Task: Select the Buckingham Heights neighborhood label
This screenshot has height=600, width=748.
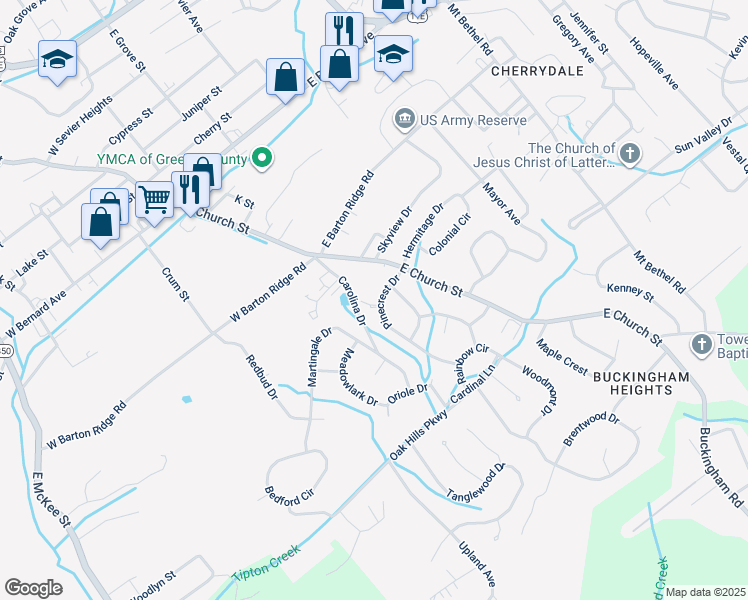Action: [x=641, y=383]
